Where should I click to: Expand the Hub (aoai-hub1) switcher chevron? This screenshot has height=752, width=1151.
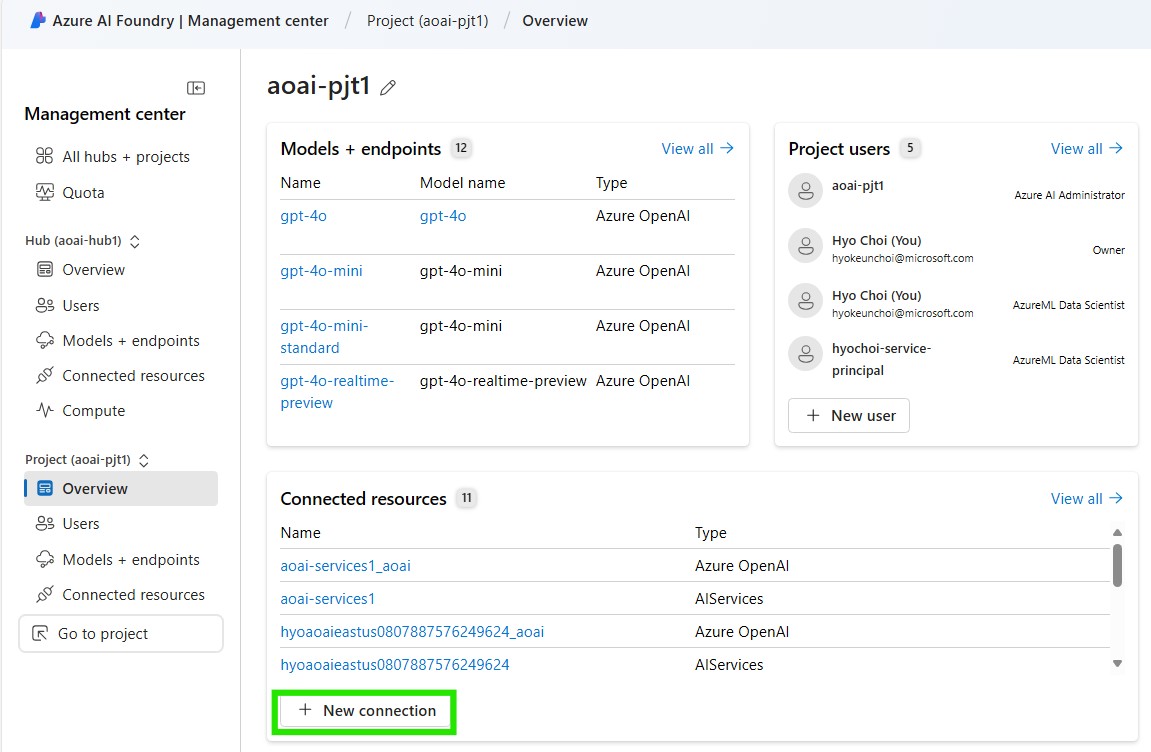tap(135, 241)
